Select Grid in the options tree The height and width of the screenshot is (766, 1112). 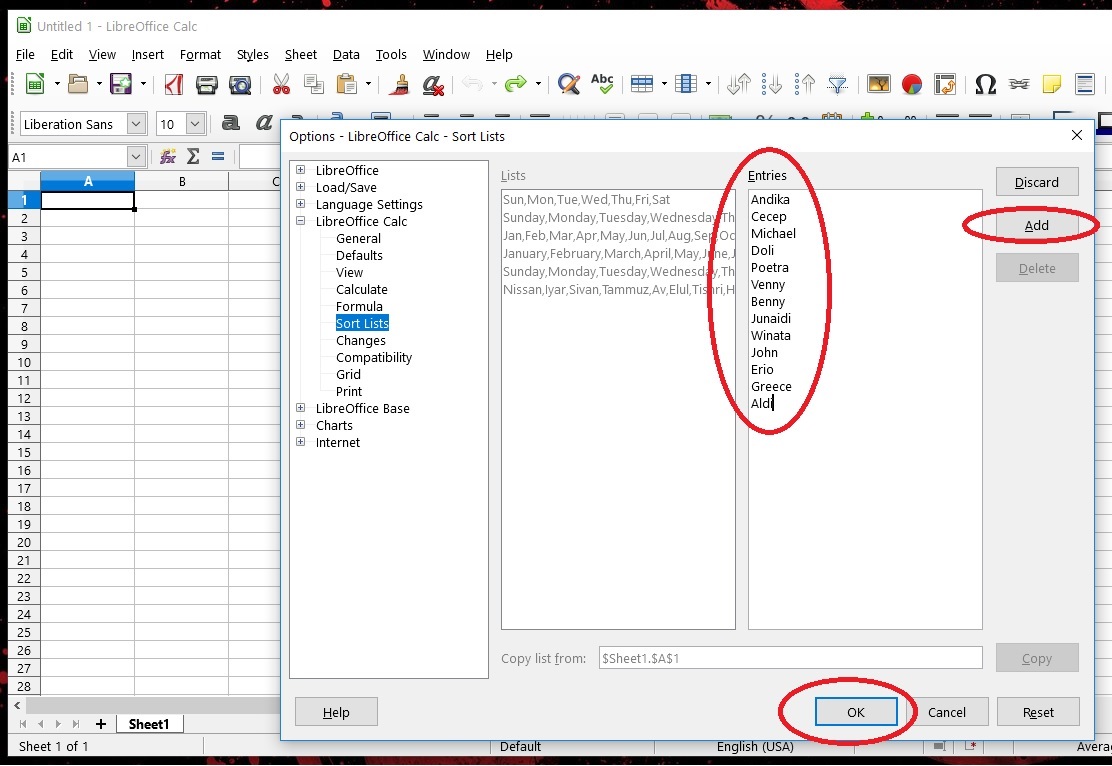[348, 374]
